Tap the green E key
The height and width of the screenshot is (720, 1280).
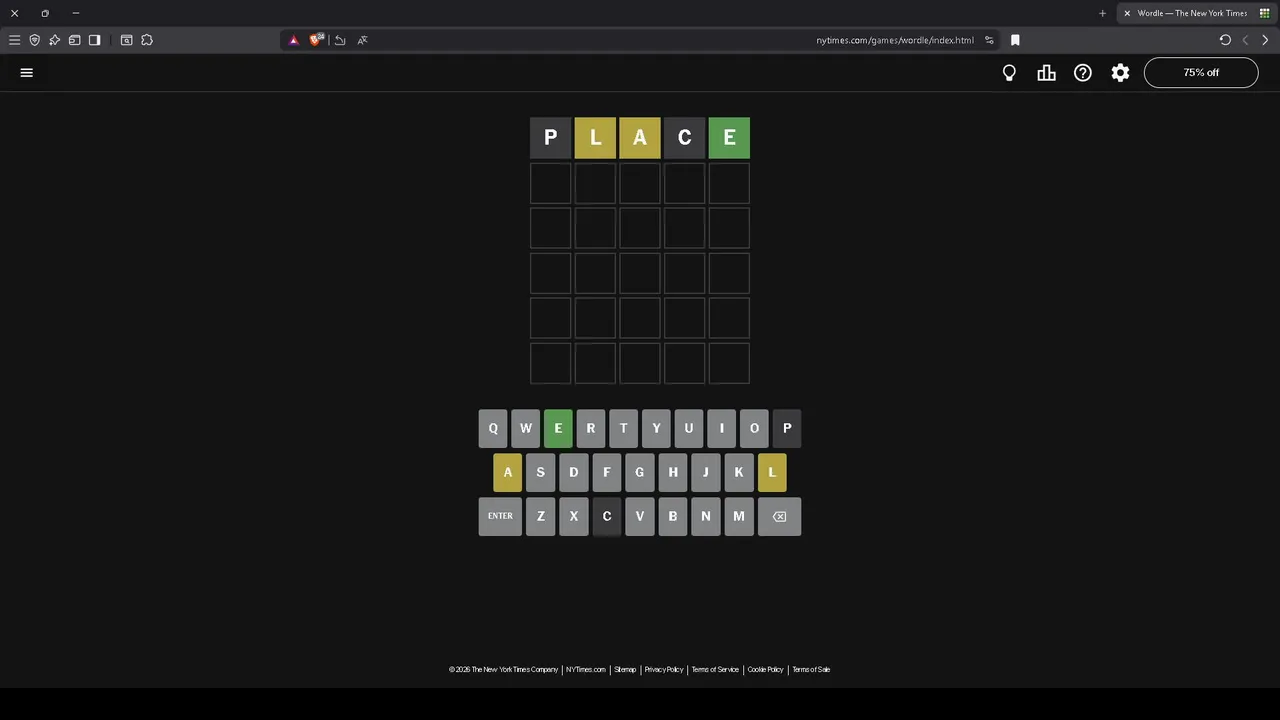pyautogui.click(x=558, y=428)
